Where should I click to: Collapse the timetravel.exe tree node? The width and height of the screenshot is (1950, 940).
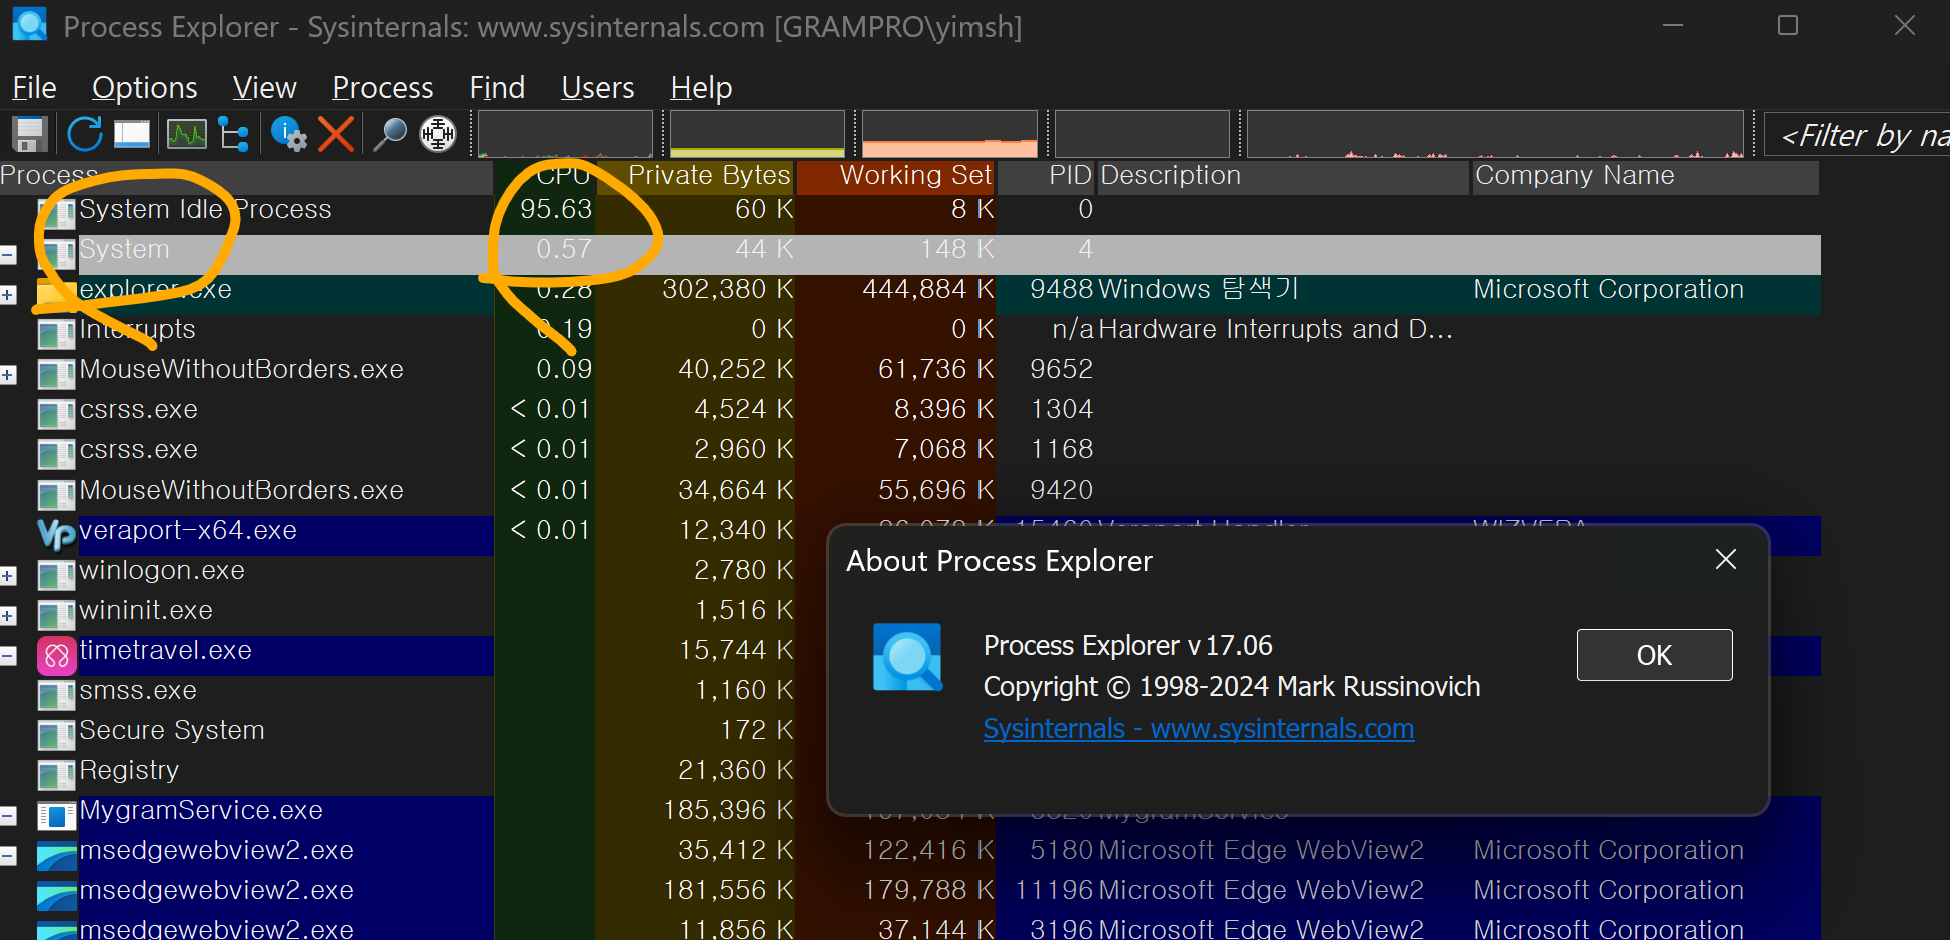click(8, 656)
